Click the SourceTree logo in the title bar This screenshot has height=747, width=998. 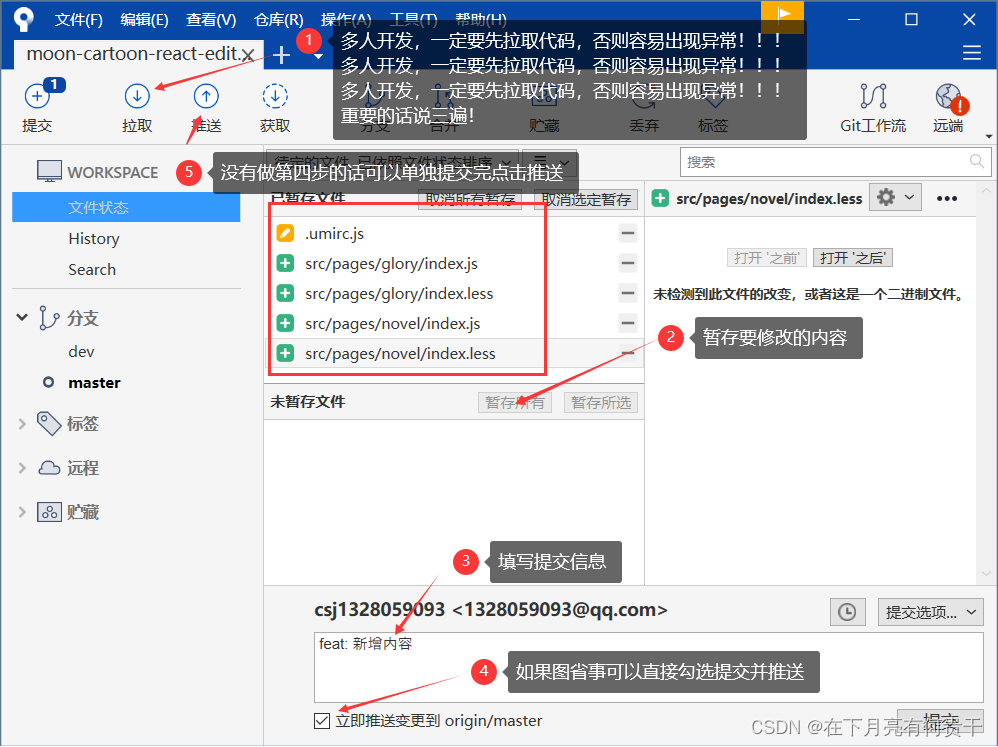point(24,19)
